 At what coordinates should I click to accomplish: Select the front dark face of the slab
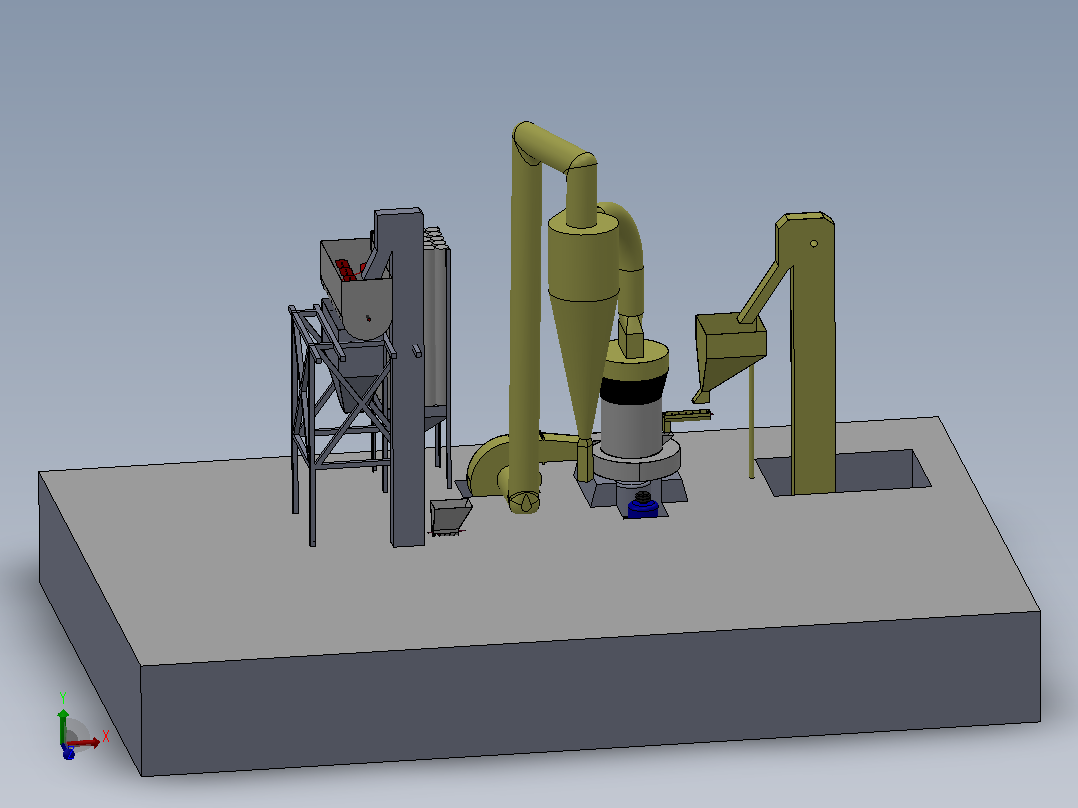pyautogui.click(x=591, y=695)
